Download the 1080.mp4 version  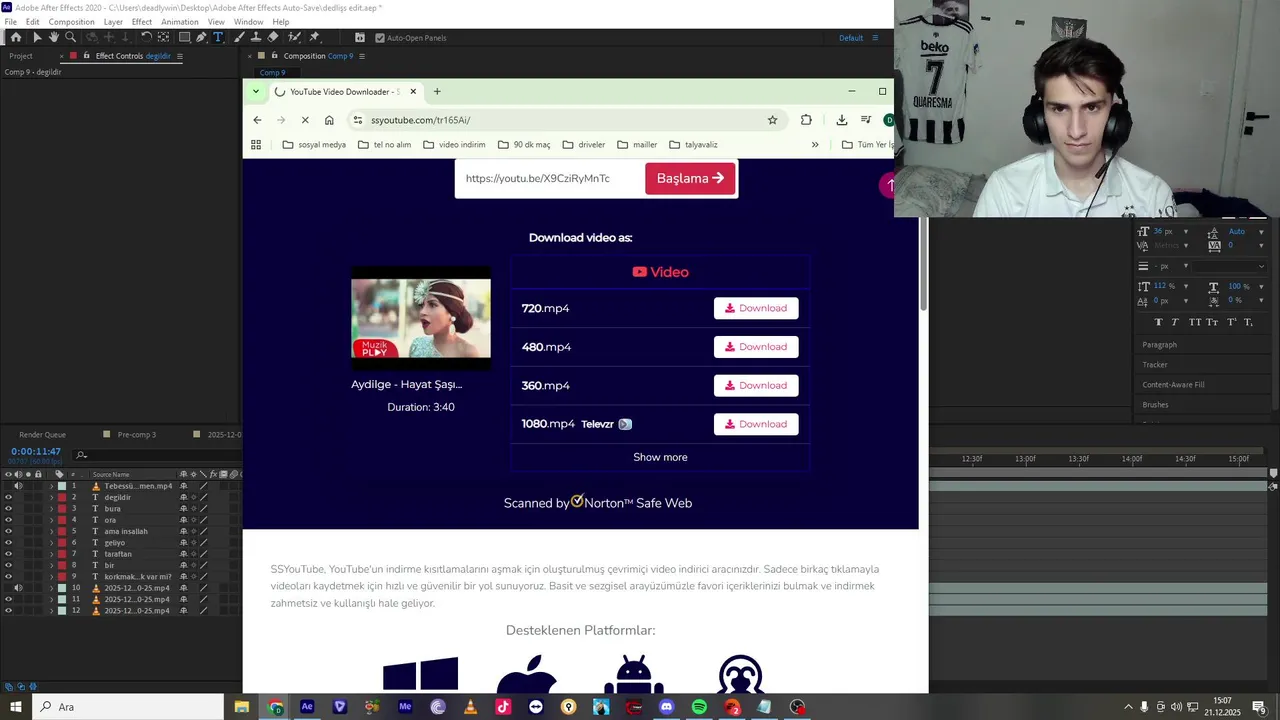click(756, 424)
